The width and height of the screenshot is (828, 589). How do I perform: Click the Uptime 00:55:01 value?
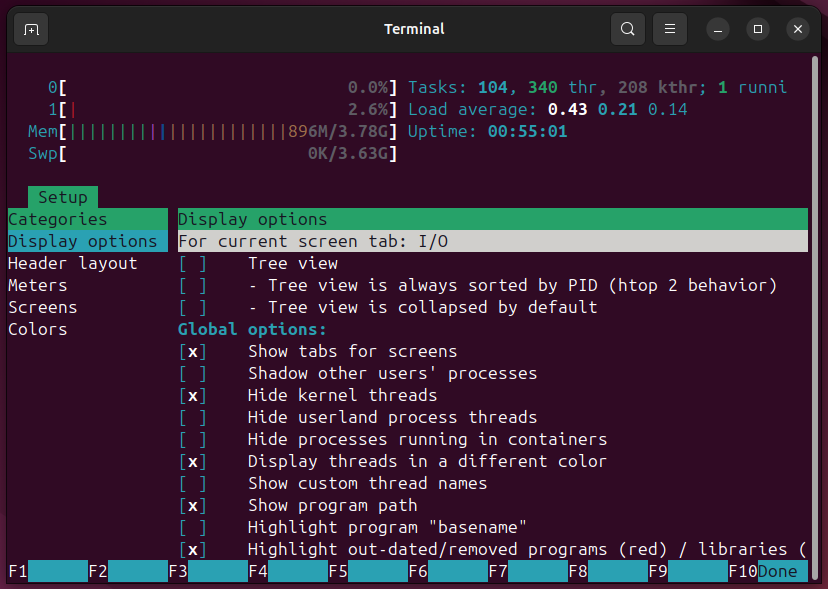527,132
